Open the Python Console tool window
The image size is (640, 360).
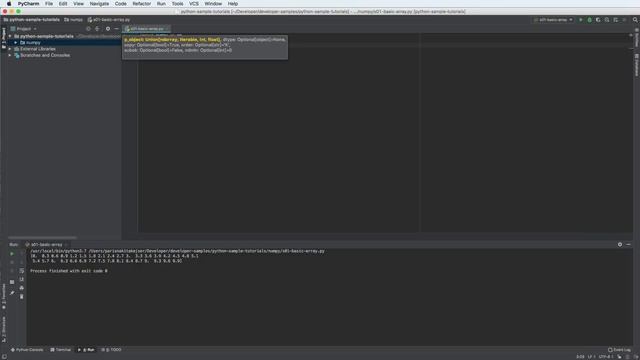(27, 350)
